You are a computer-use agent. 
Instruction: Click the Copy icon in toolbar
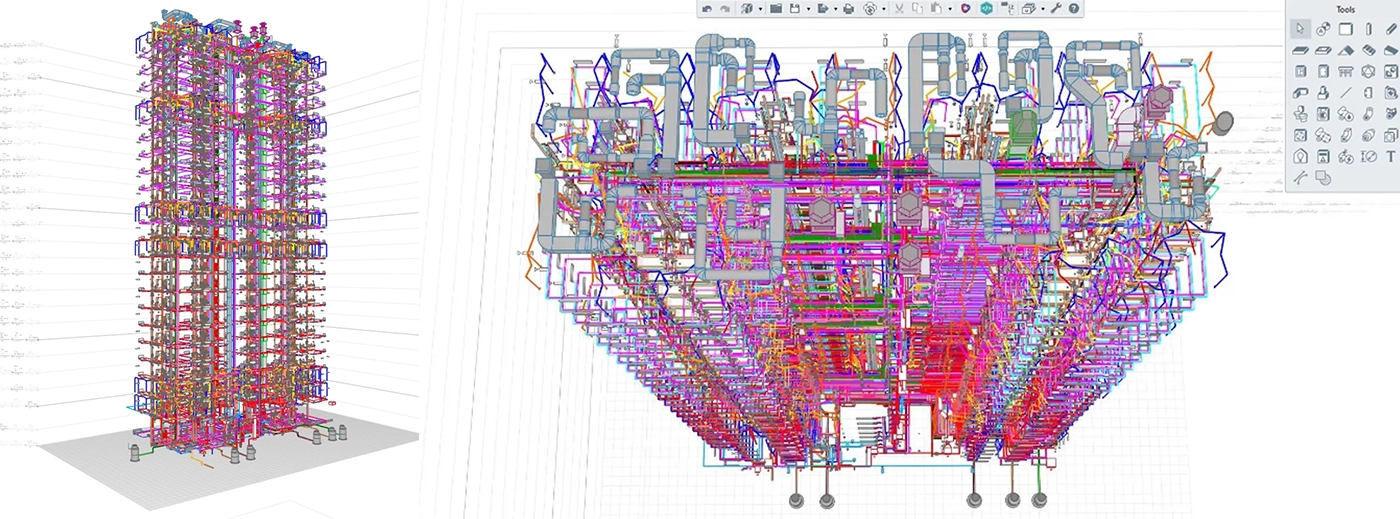pyautogui.click(x=917, y=9)
